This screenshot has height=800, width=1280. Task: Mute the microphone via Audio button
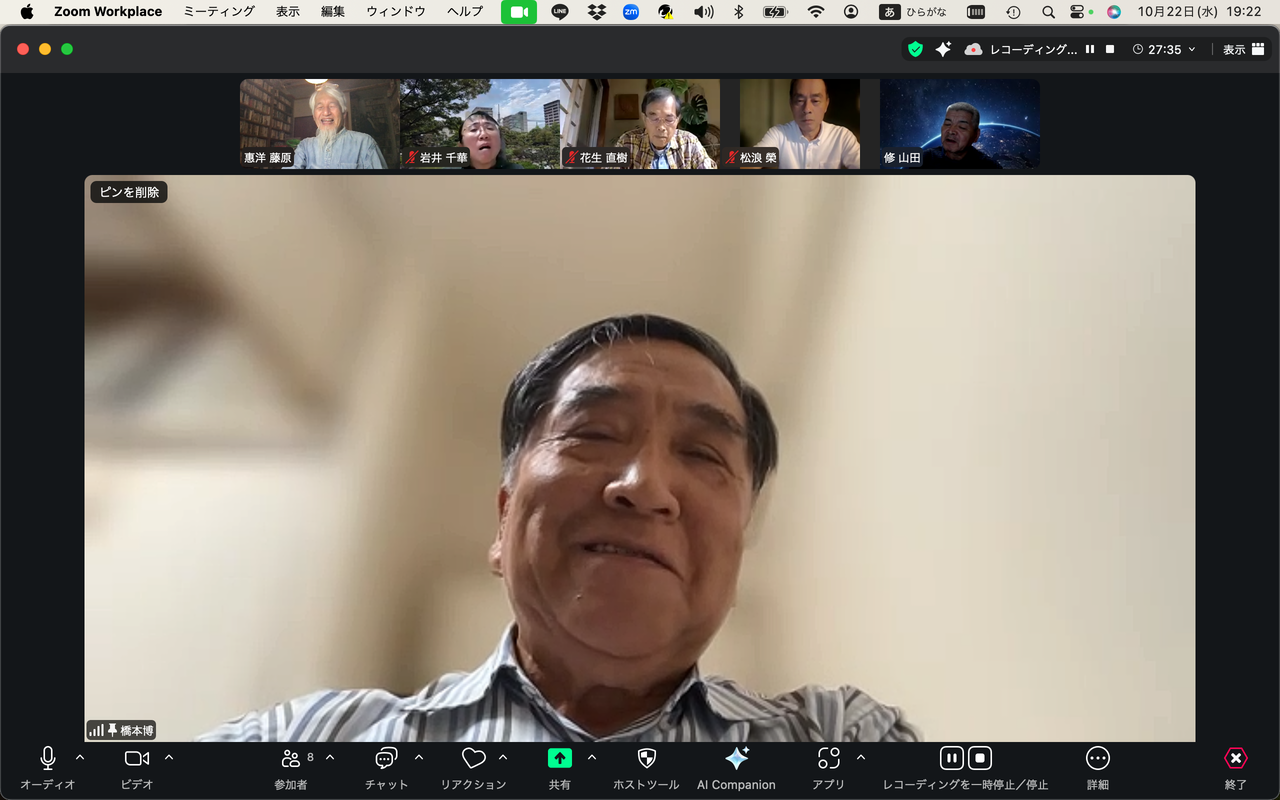coord(47,767)
